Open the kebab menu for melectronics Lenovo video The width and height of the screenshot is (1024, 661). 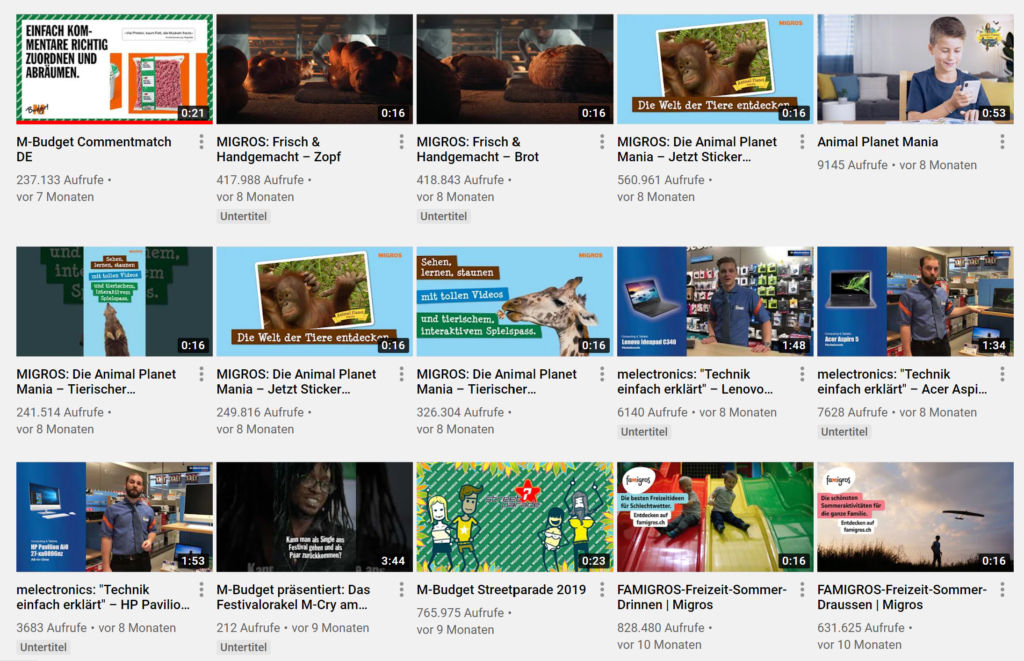(x=802, y=374)
